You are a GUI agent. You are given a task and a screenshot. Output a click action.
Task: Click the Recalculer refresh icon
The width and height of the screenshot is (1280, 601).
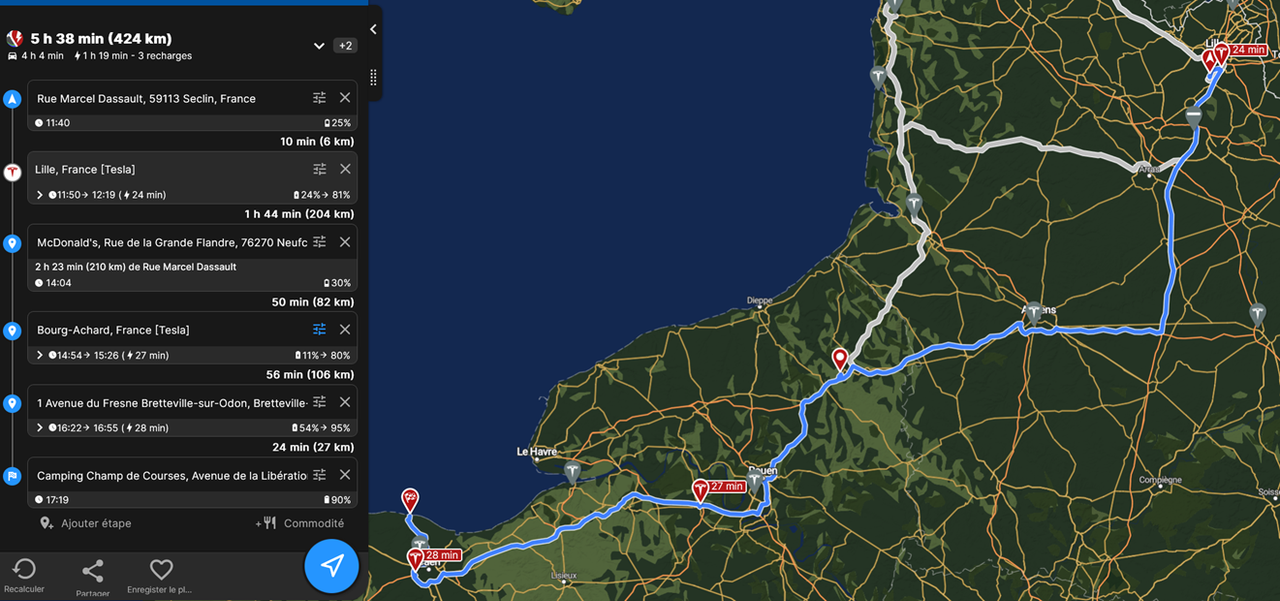pos(23,570)
